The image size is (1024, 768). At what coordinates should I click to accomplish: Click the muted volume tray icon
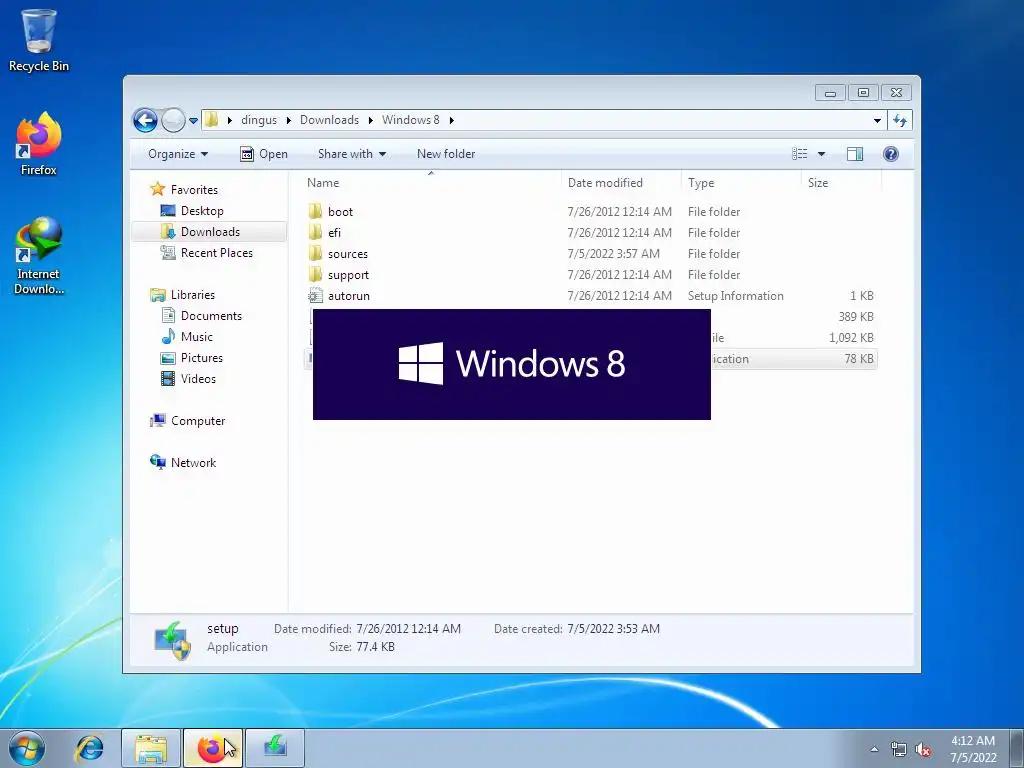click(x=923, y=749)
